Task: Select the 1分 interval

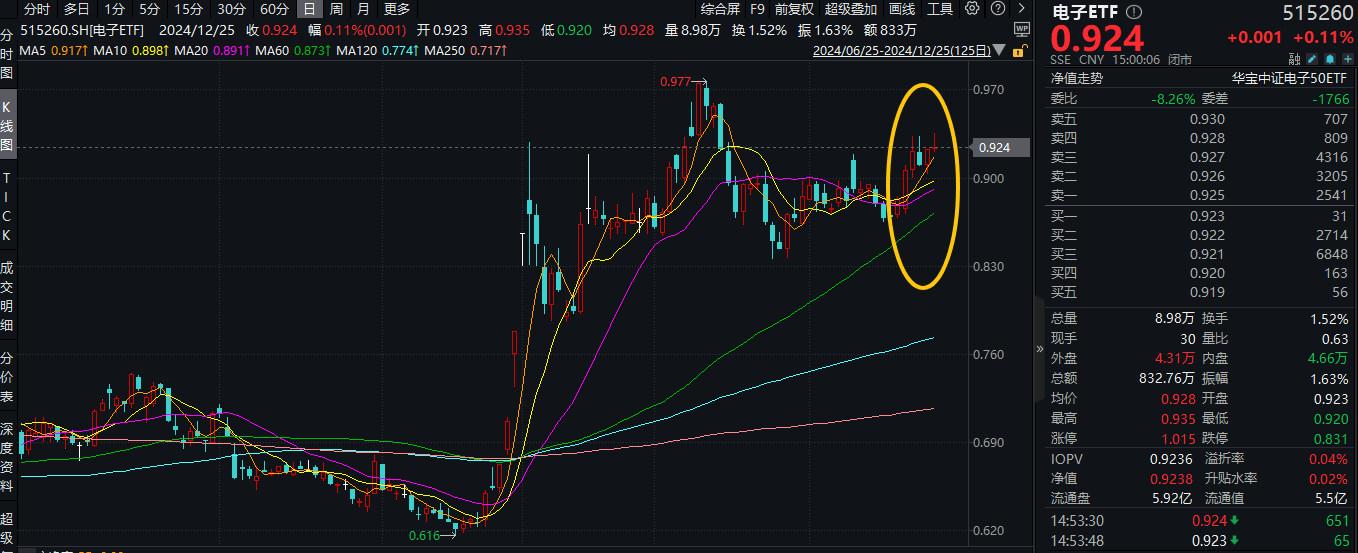Action: (x=115, y=9)
